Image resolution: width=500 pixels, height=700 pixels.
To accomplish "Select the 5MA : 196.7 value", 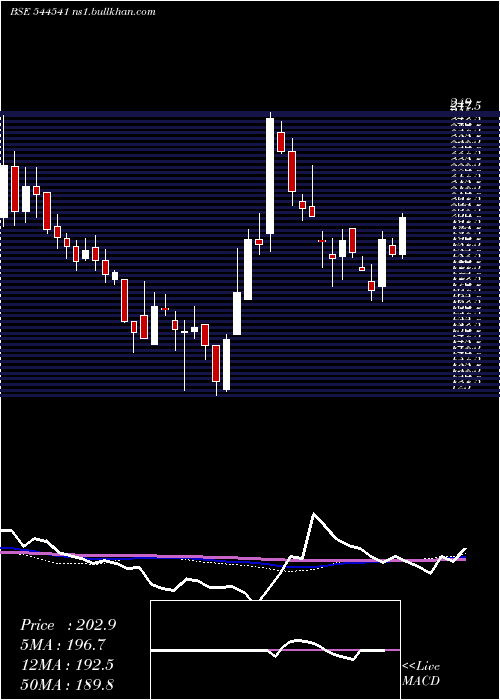I will click(x=65, y=644).
